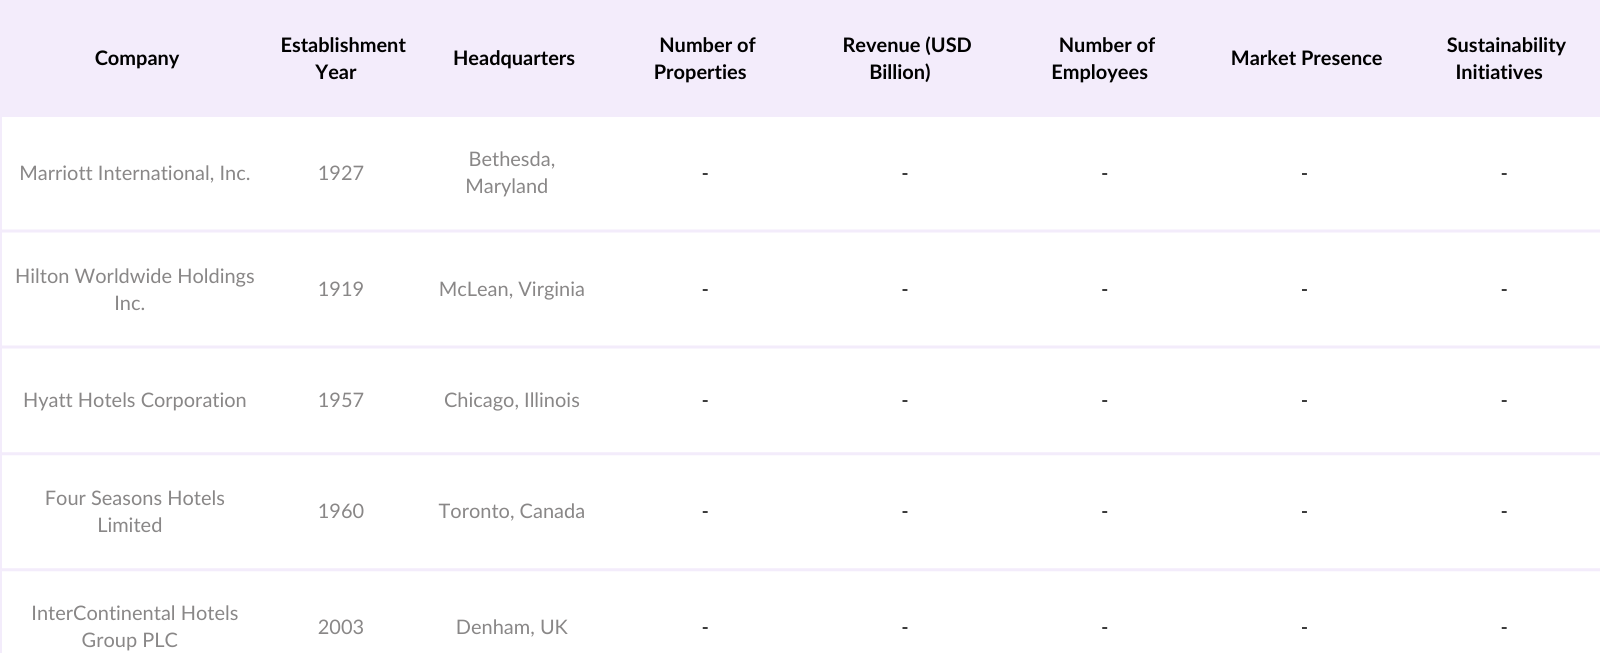1600x653 pixels.
Task: Select the InterContinental Hotels Group PLC cell
Action: (135, 626)
